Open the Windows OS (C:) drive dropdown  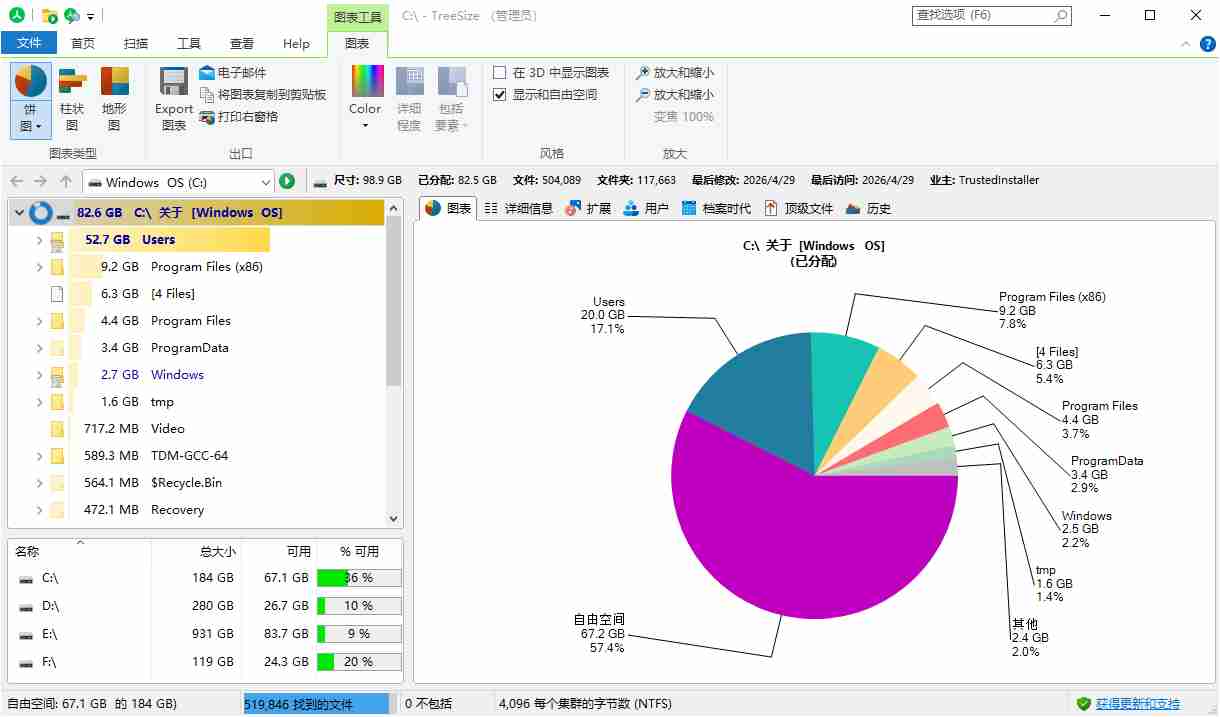[265, 182]
